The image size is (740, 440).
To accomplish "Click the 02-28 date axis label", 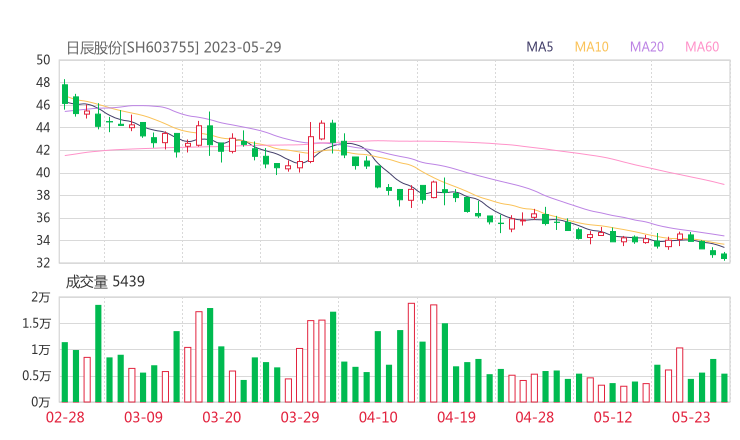I will coord(65,417).
